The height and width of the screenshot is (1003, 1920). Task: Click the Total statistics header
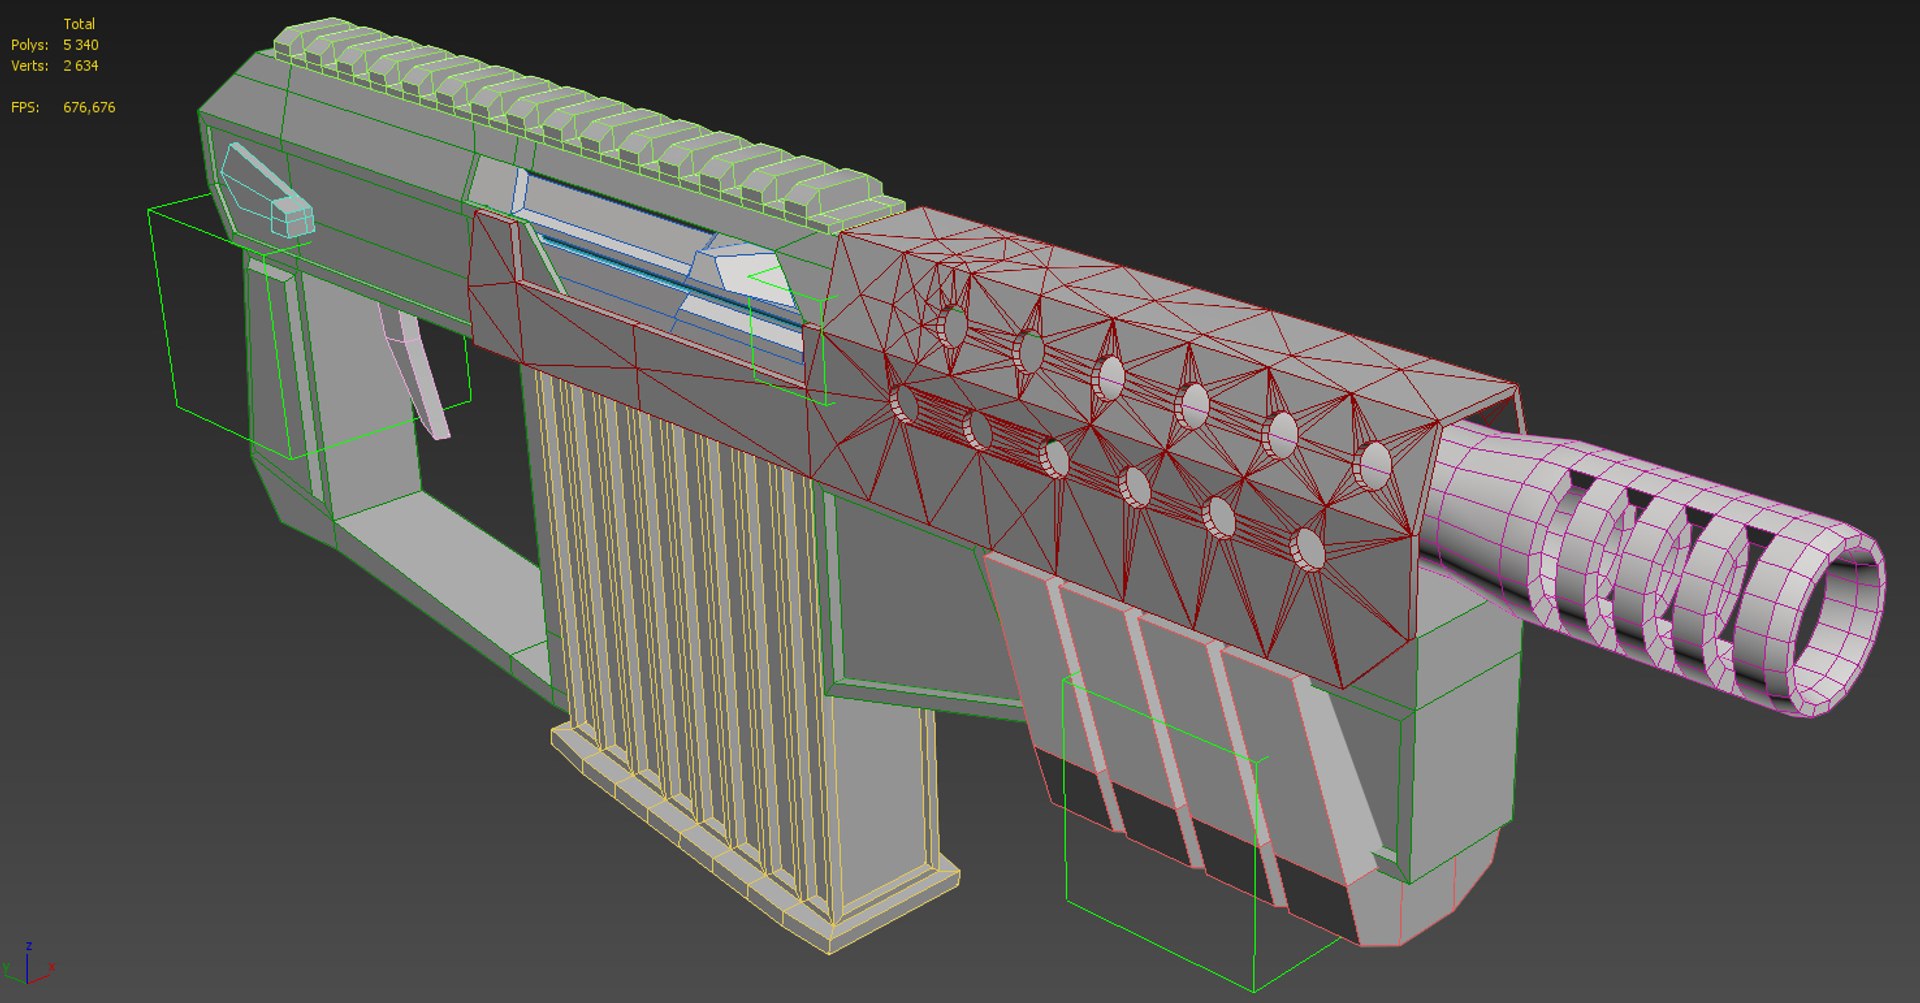coord(79,24)
